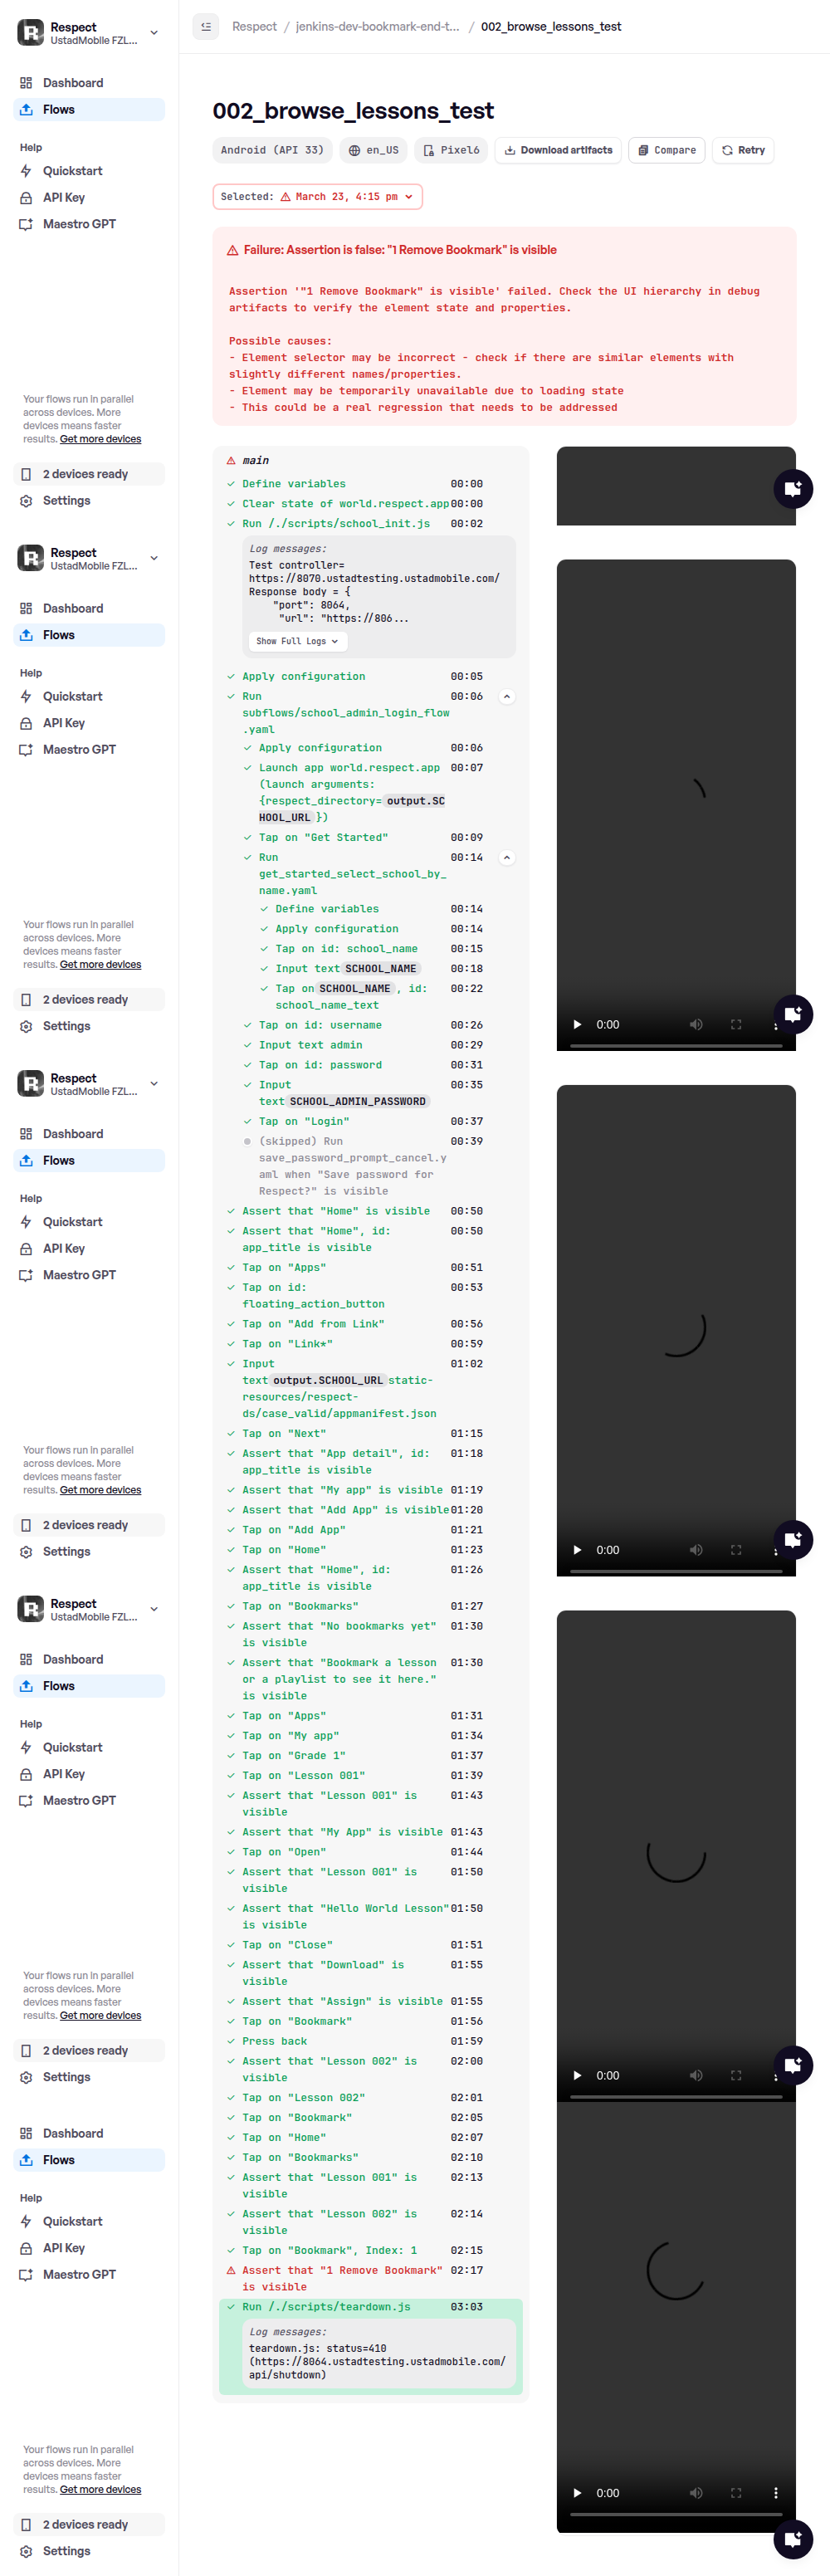This screenshot has height=2576, width=830.
Task: Retry the failed flow run
Action: 743,150
